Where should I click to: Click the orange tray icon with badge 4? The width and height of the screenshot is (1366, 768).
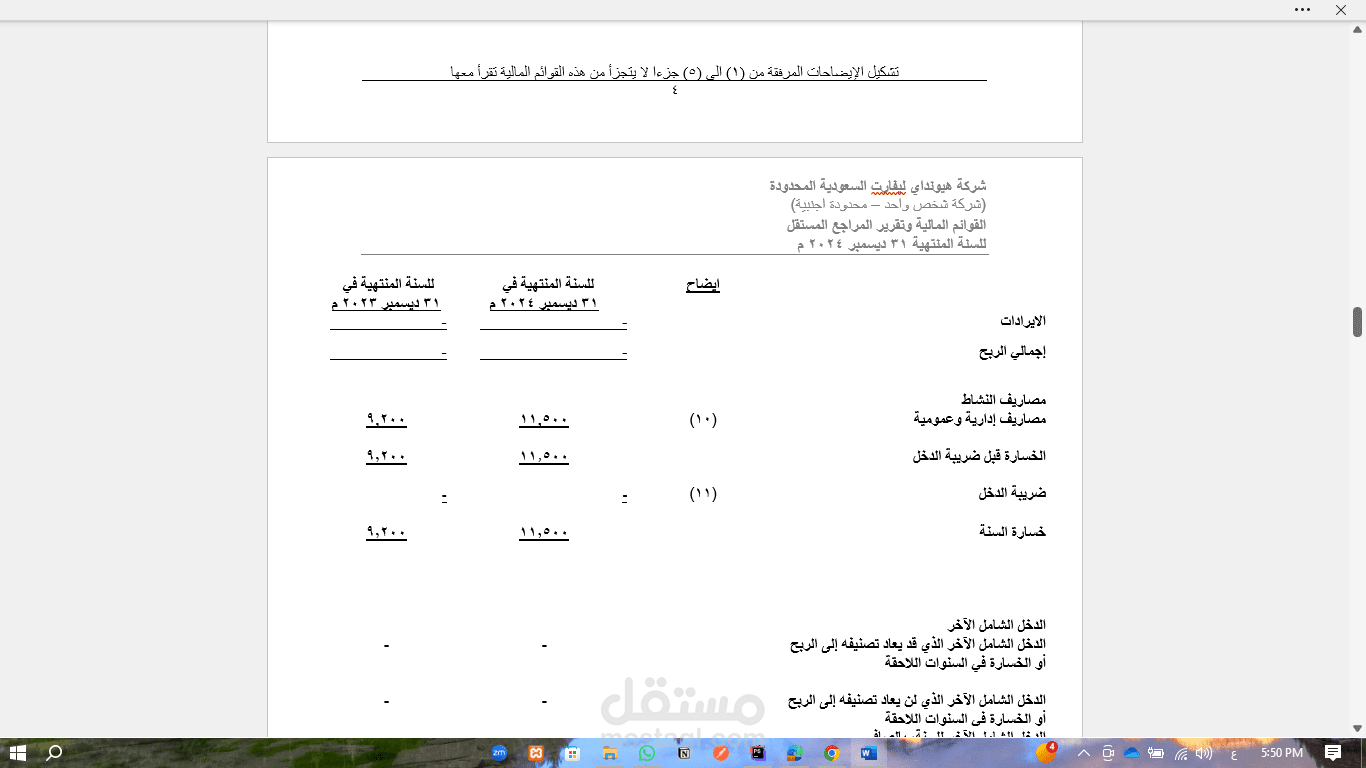click(1045, 751)
